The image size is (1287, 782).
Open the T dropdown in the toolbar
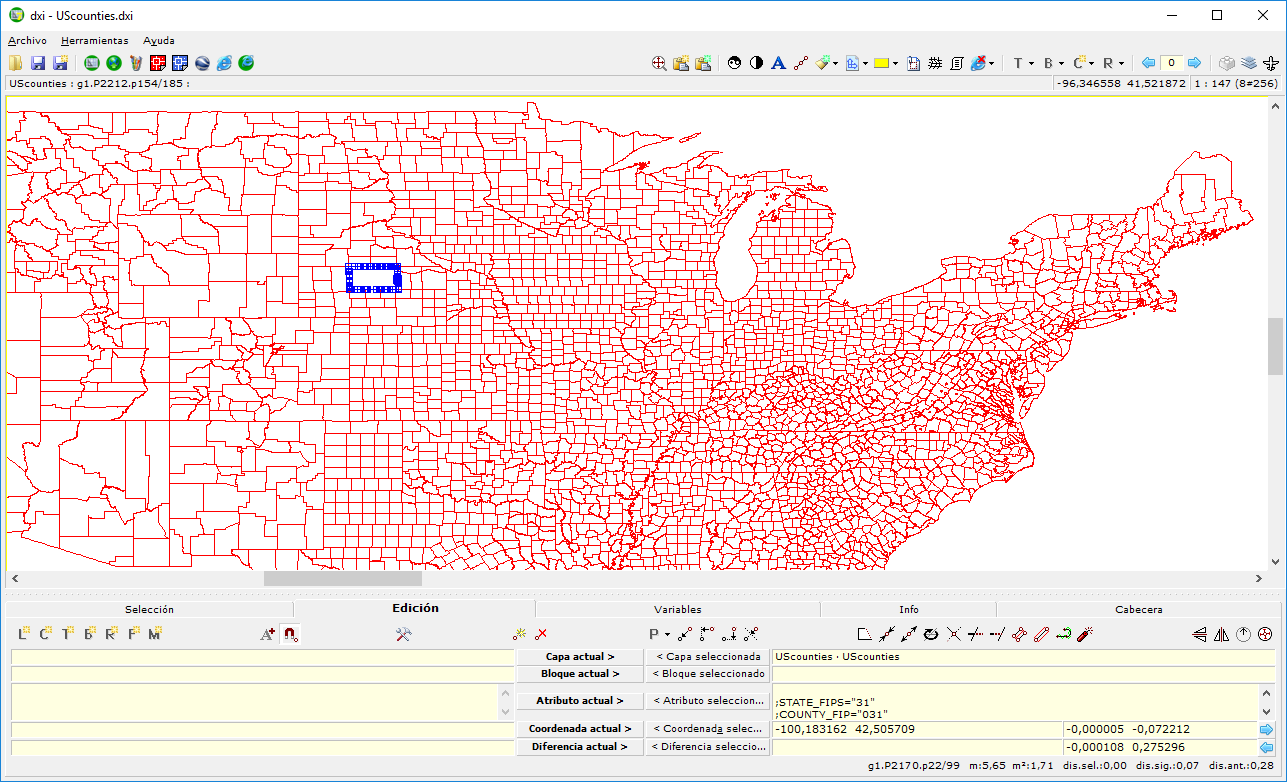1023,63
